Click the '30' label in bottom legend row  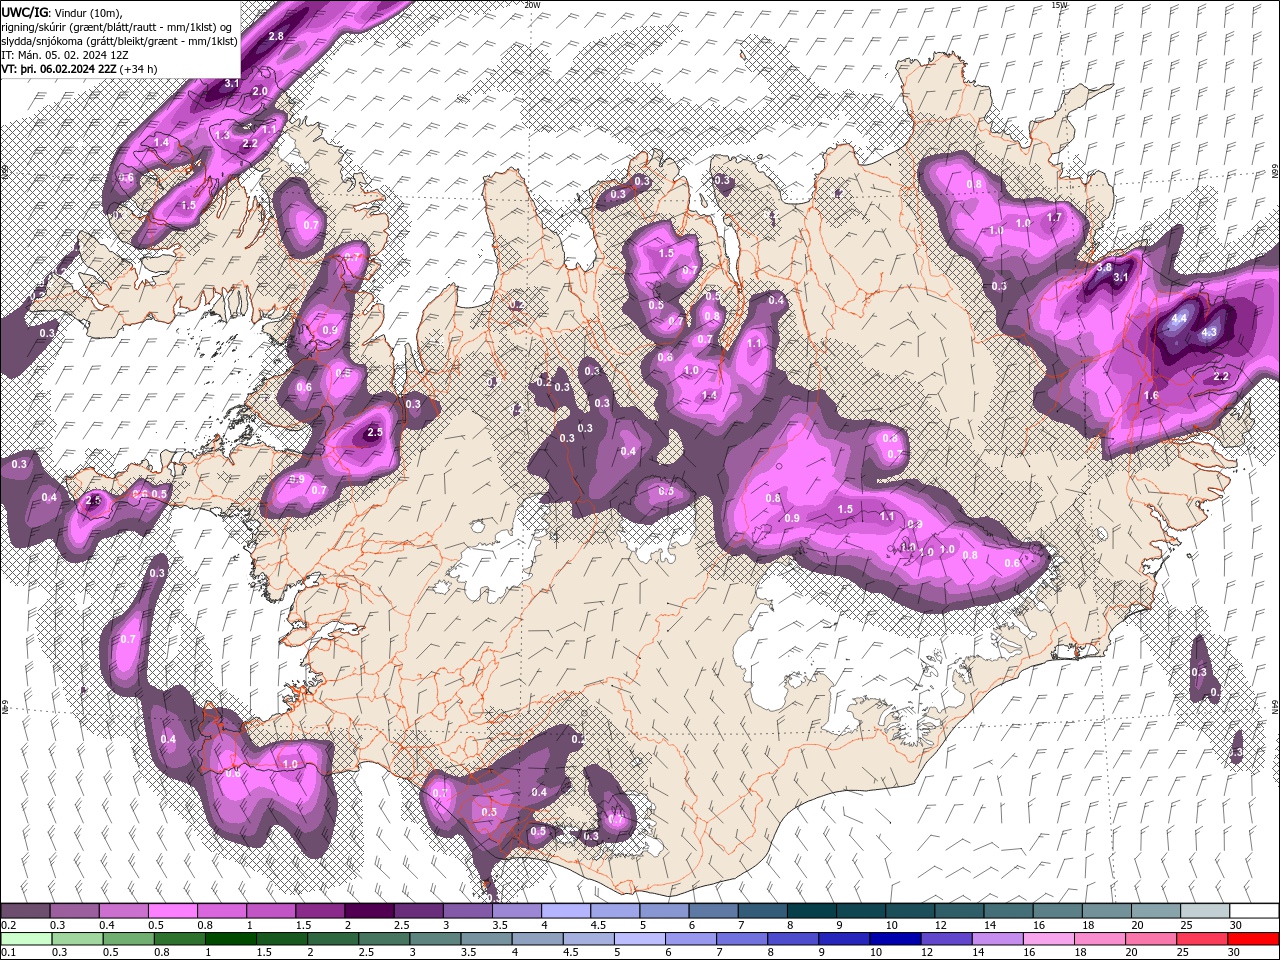(x=1236, y=953)
